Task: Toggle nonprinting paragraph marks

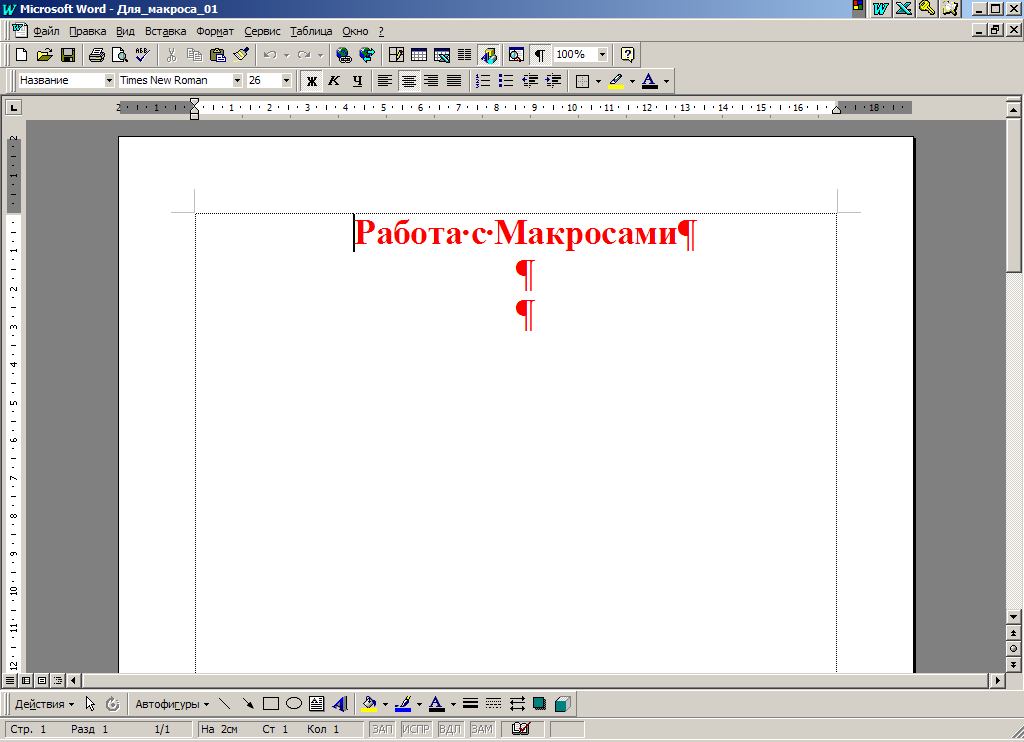Action: coord(539,55)
